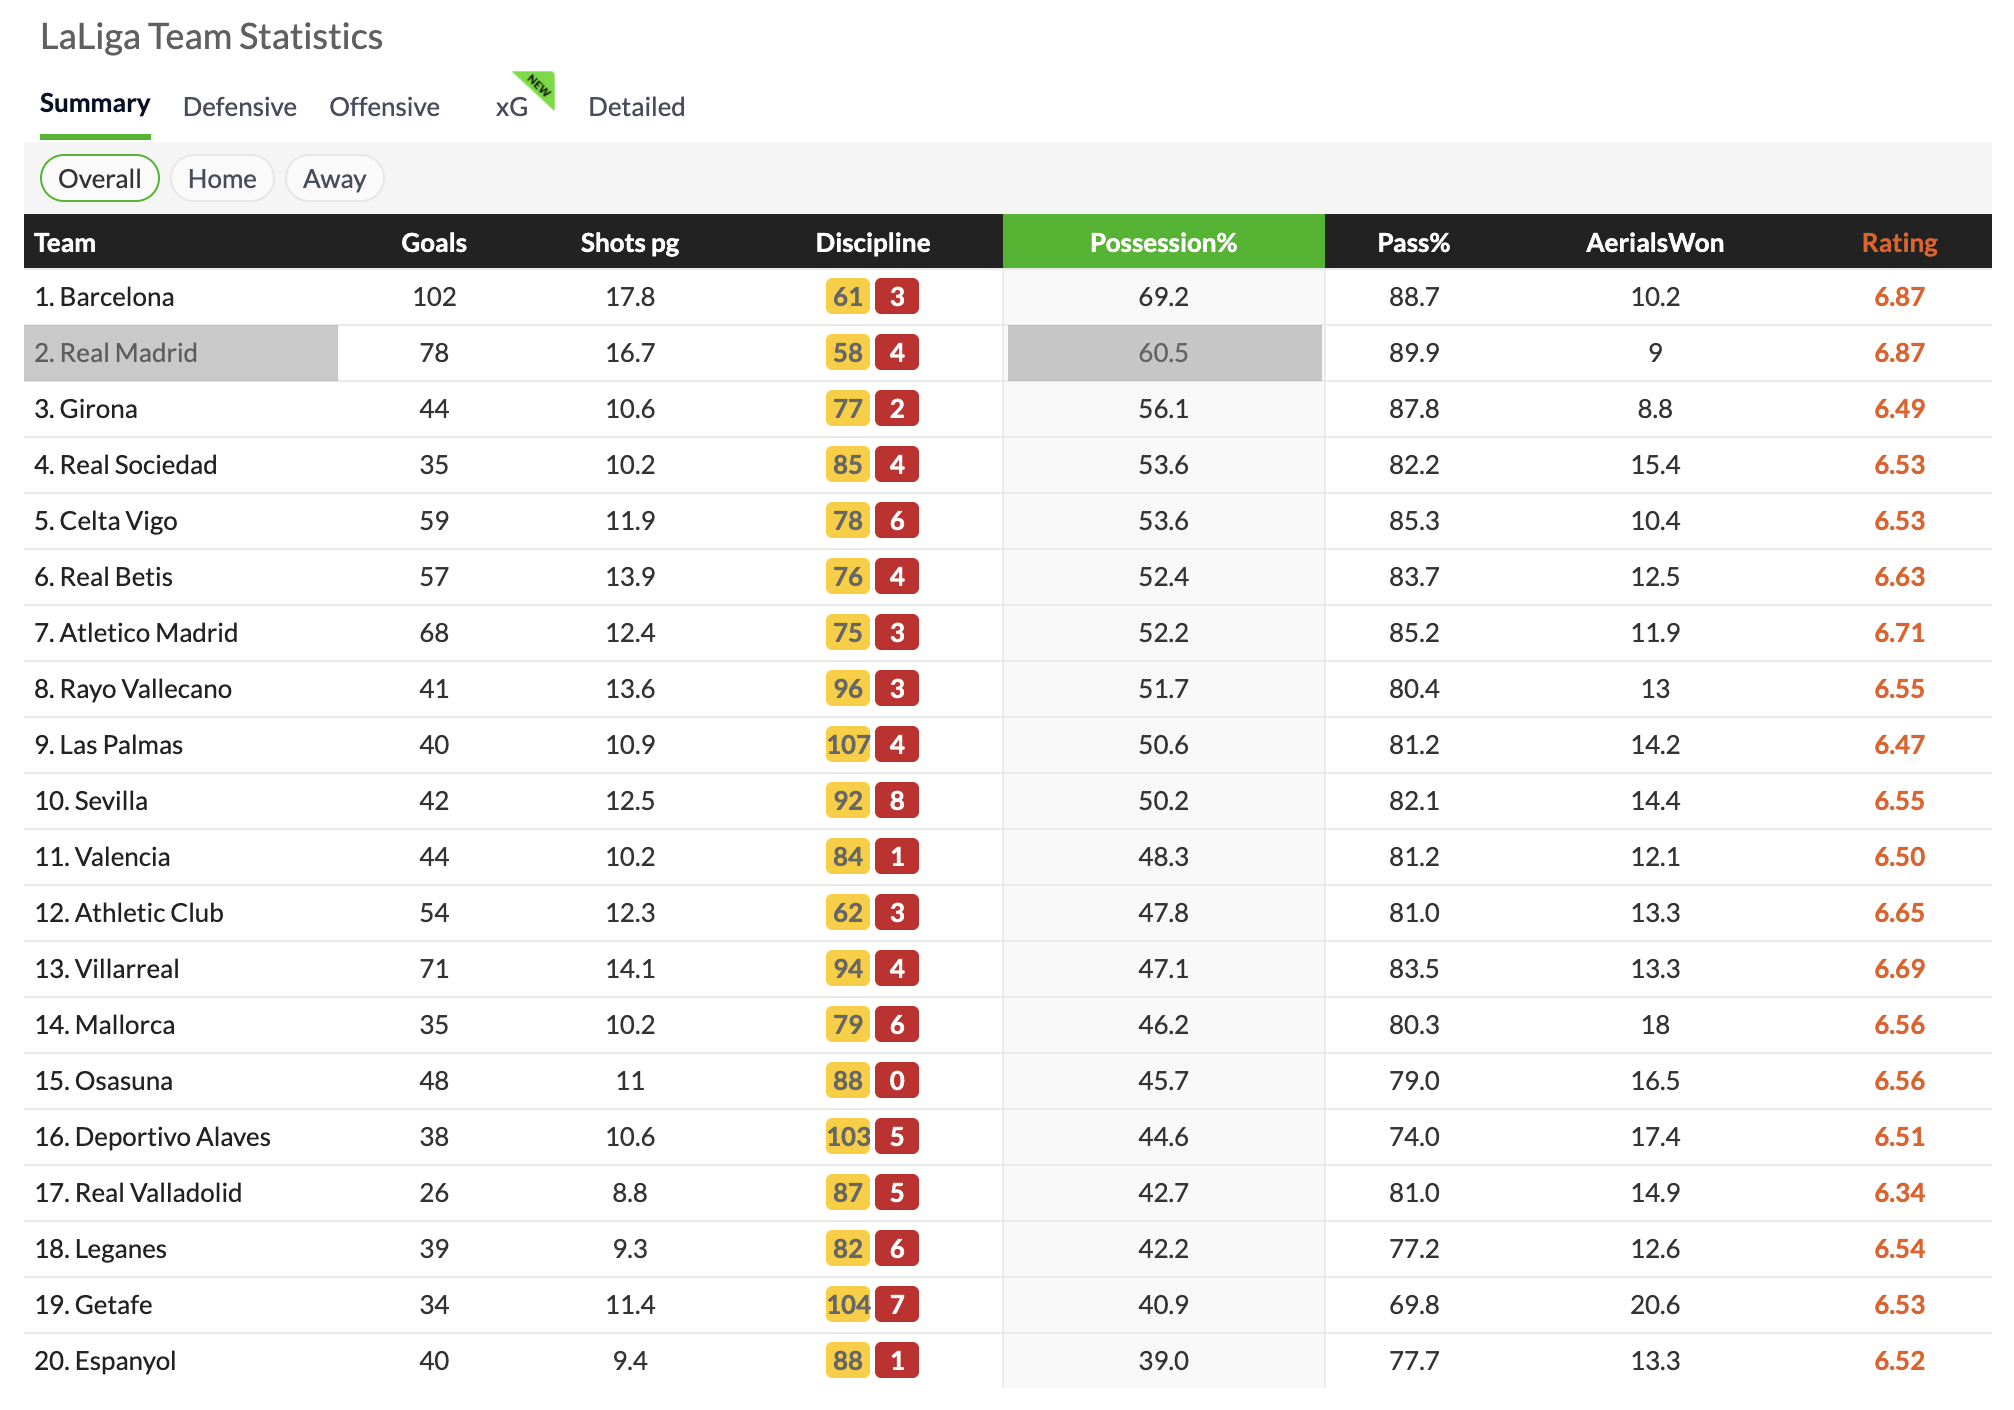Sort by the Rating column header

[1900, 243]
